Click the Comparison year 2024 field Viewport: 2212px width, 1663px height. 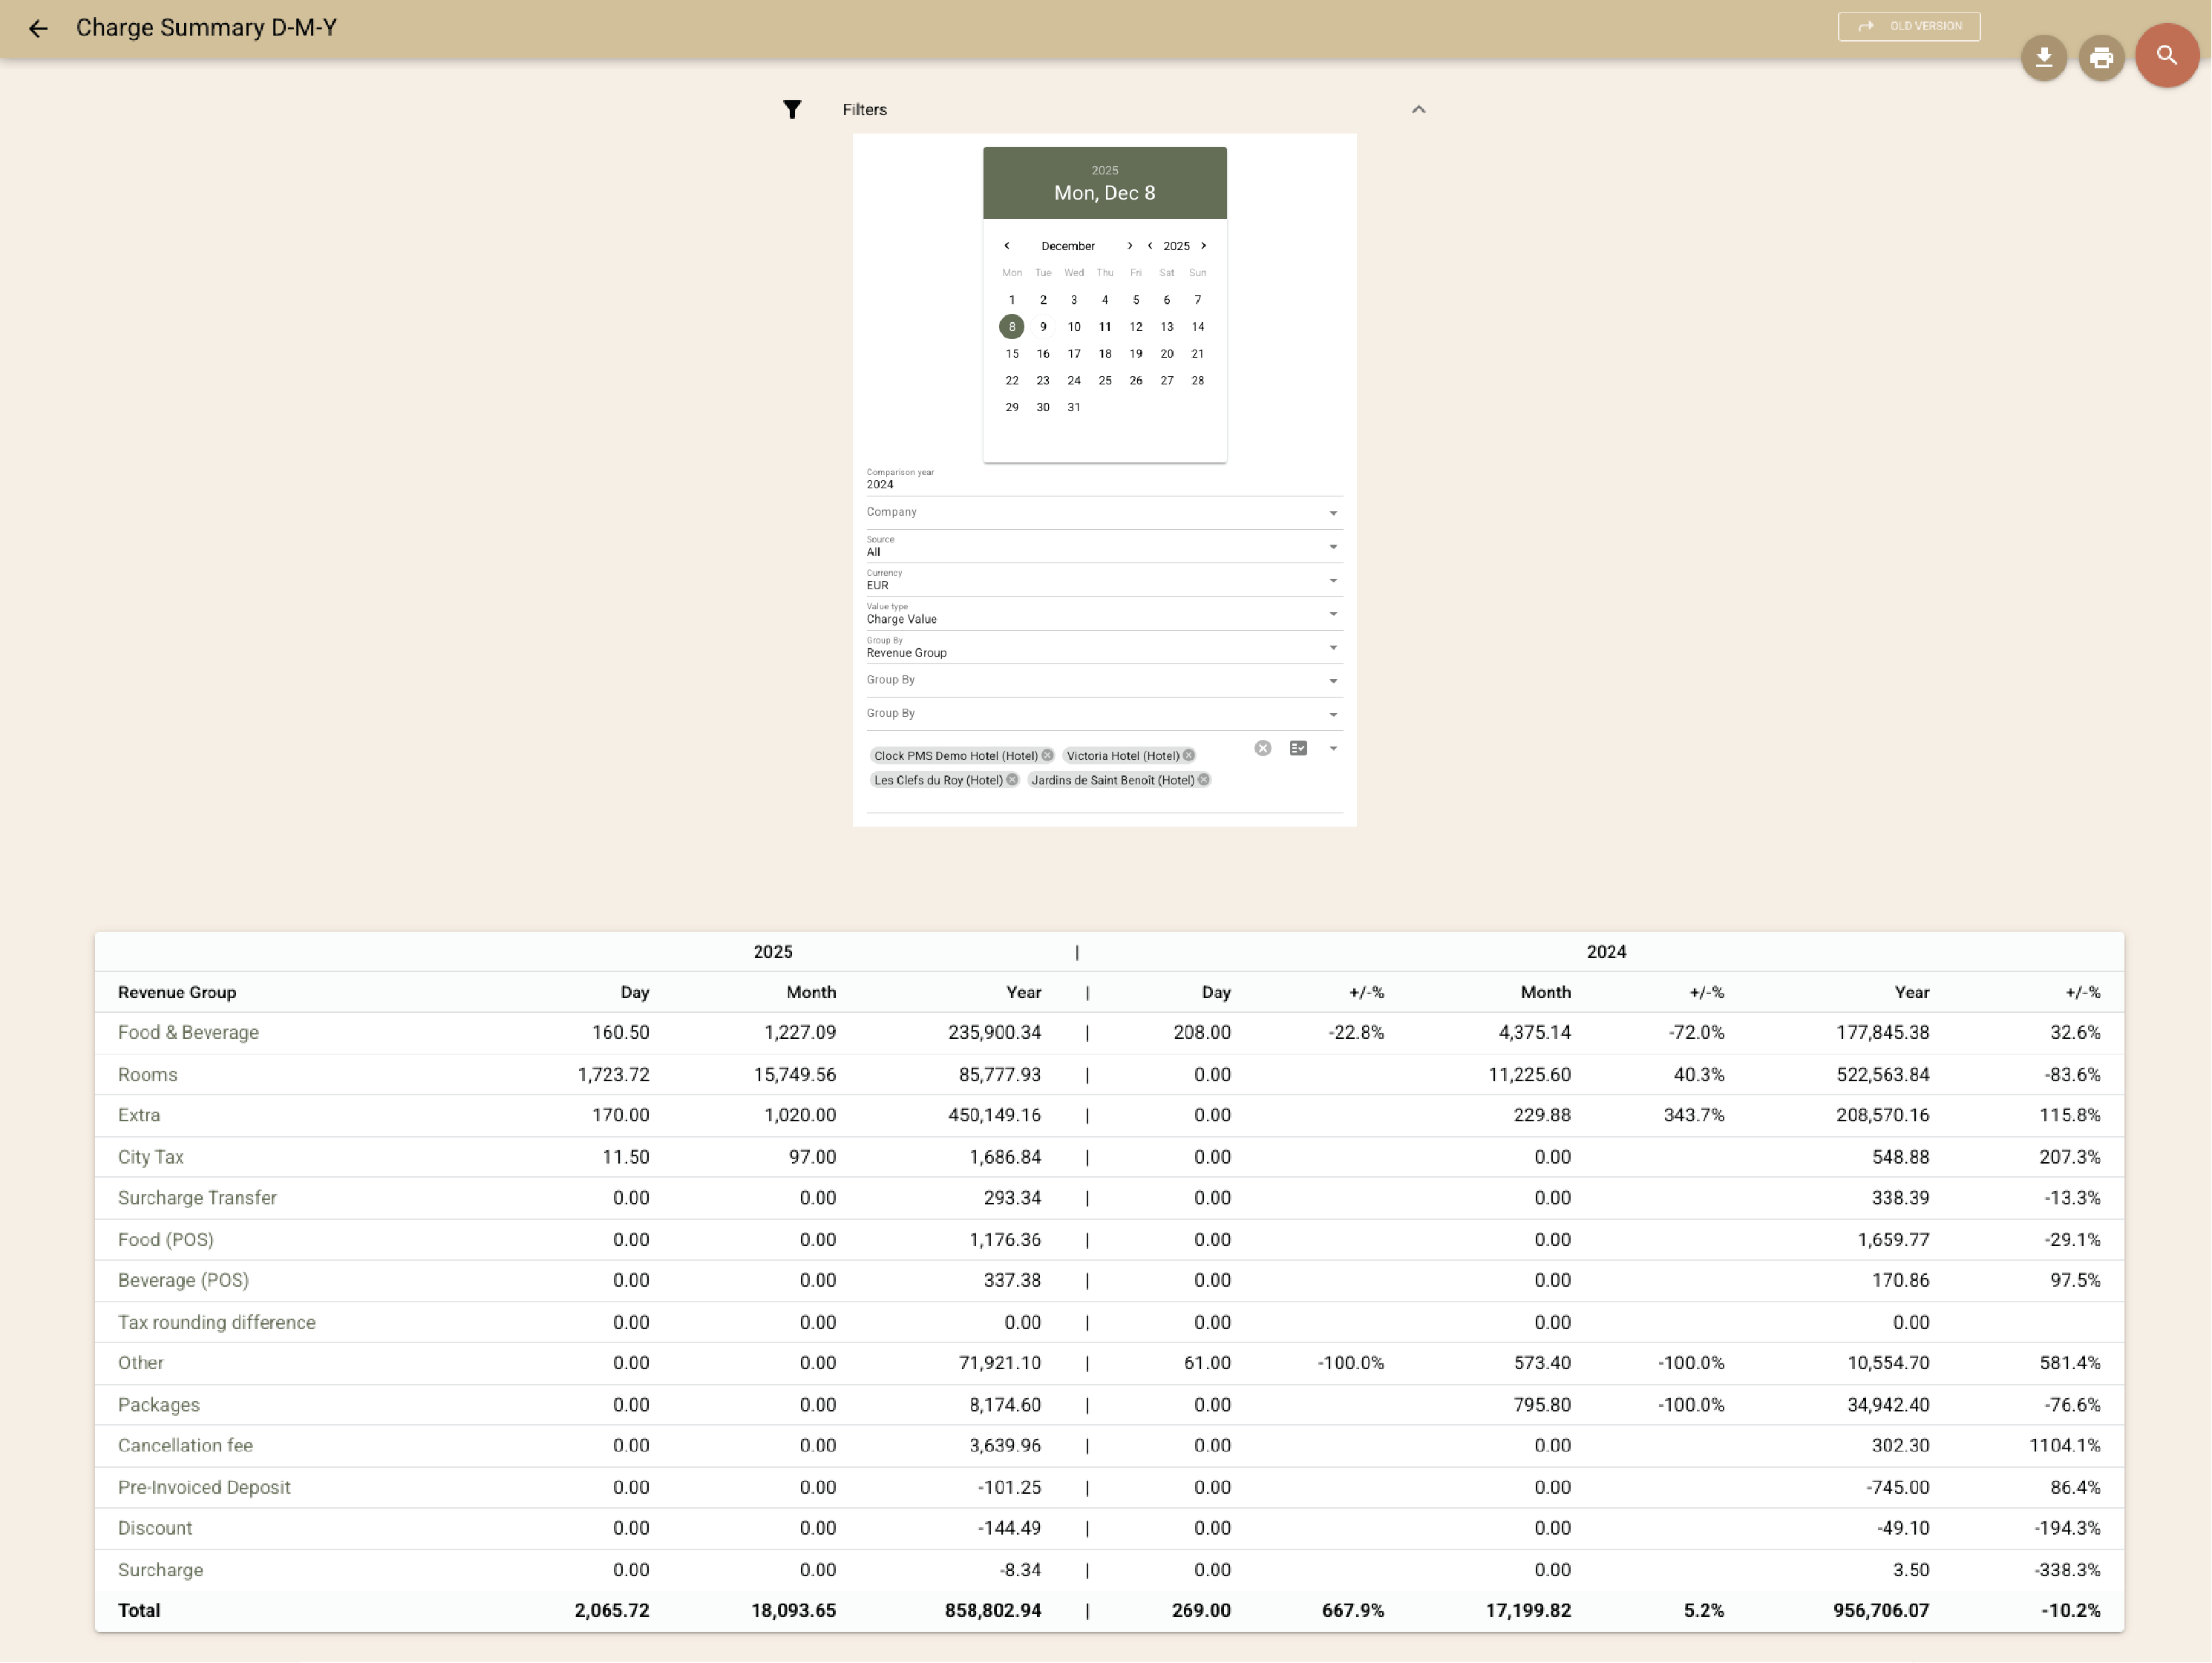1100,484
